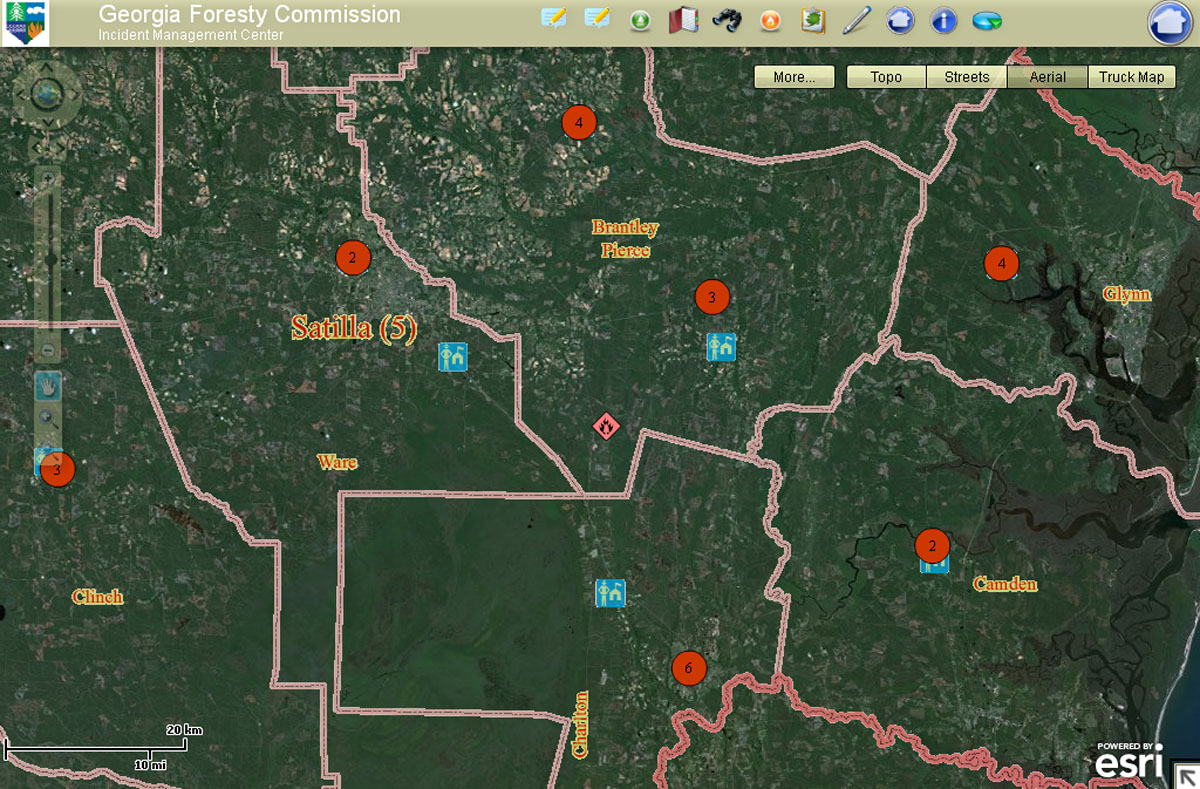Click the active fire diamond marker

click(605, 426)
